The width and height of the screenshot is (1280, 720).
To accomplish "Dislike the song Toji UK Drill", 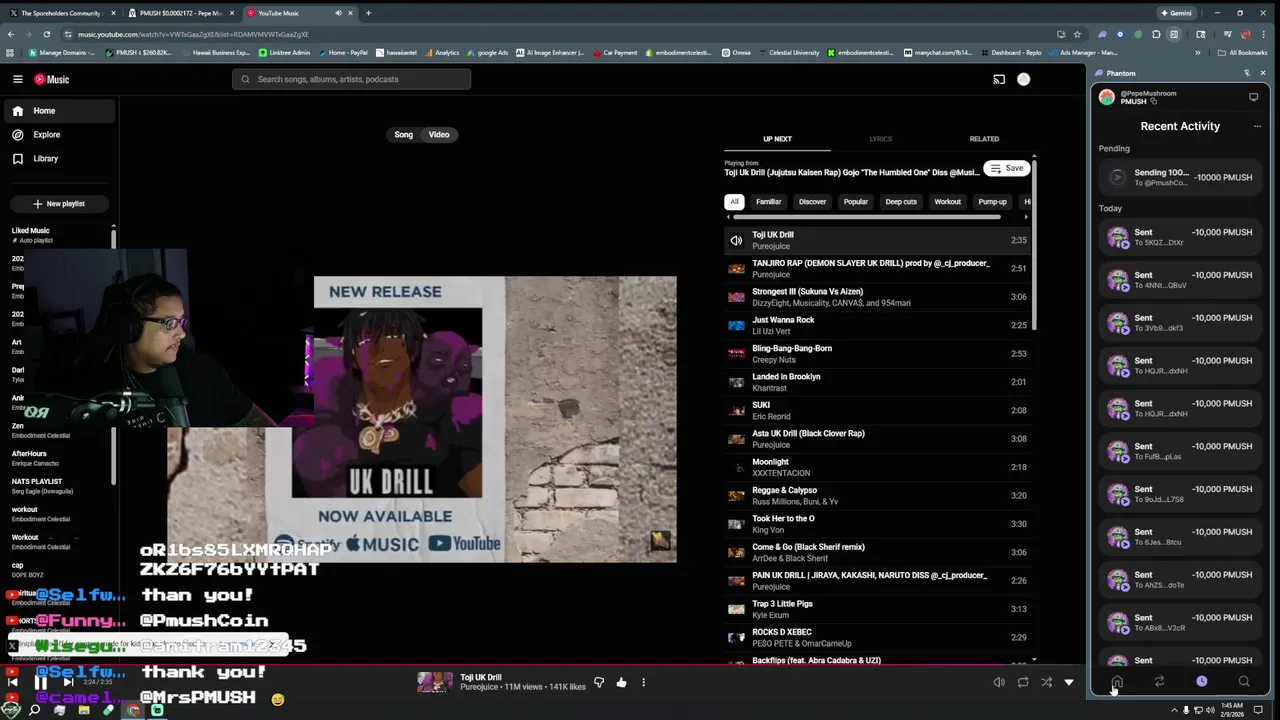I will (x=599, y=682).
